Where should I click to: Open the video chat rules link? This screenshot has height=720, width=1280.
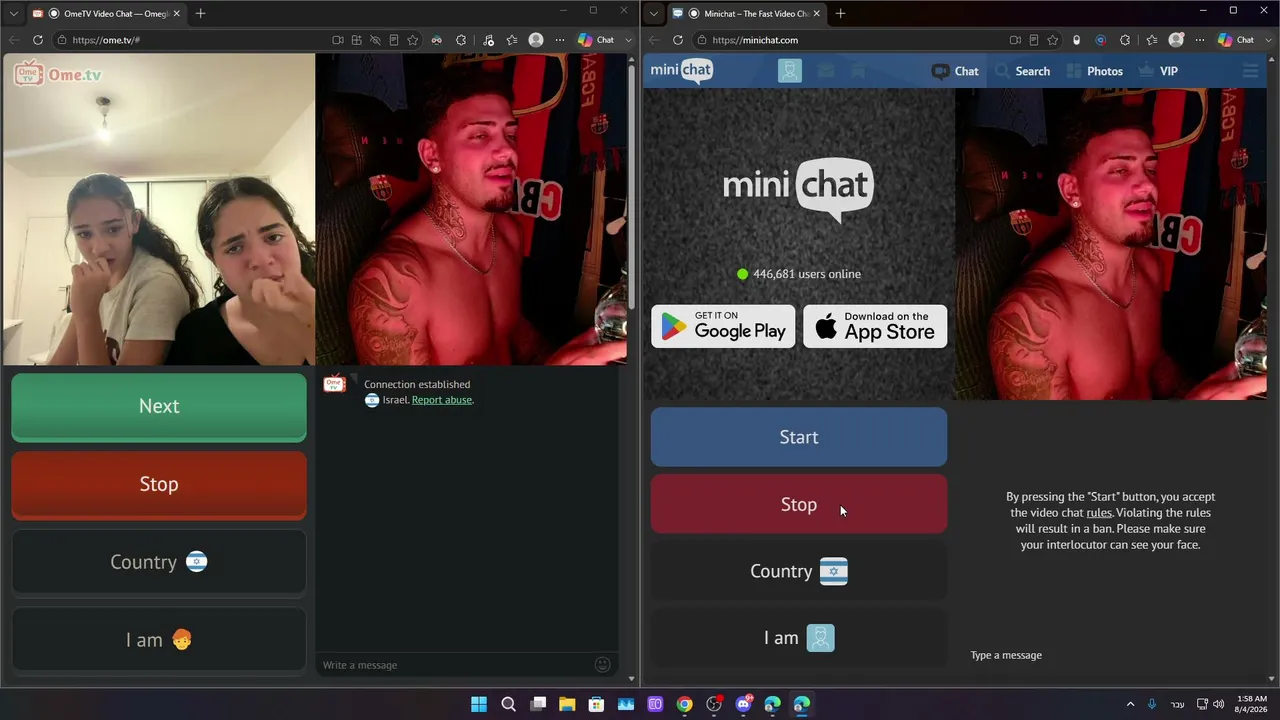coord(1099,513)
